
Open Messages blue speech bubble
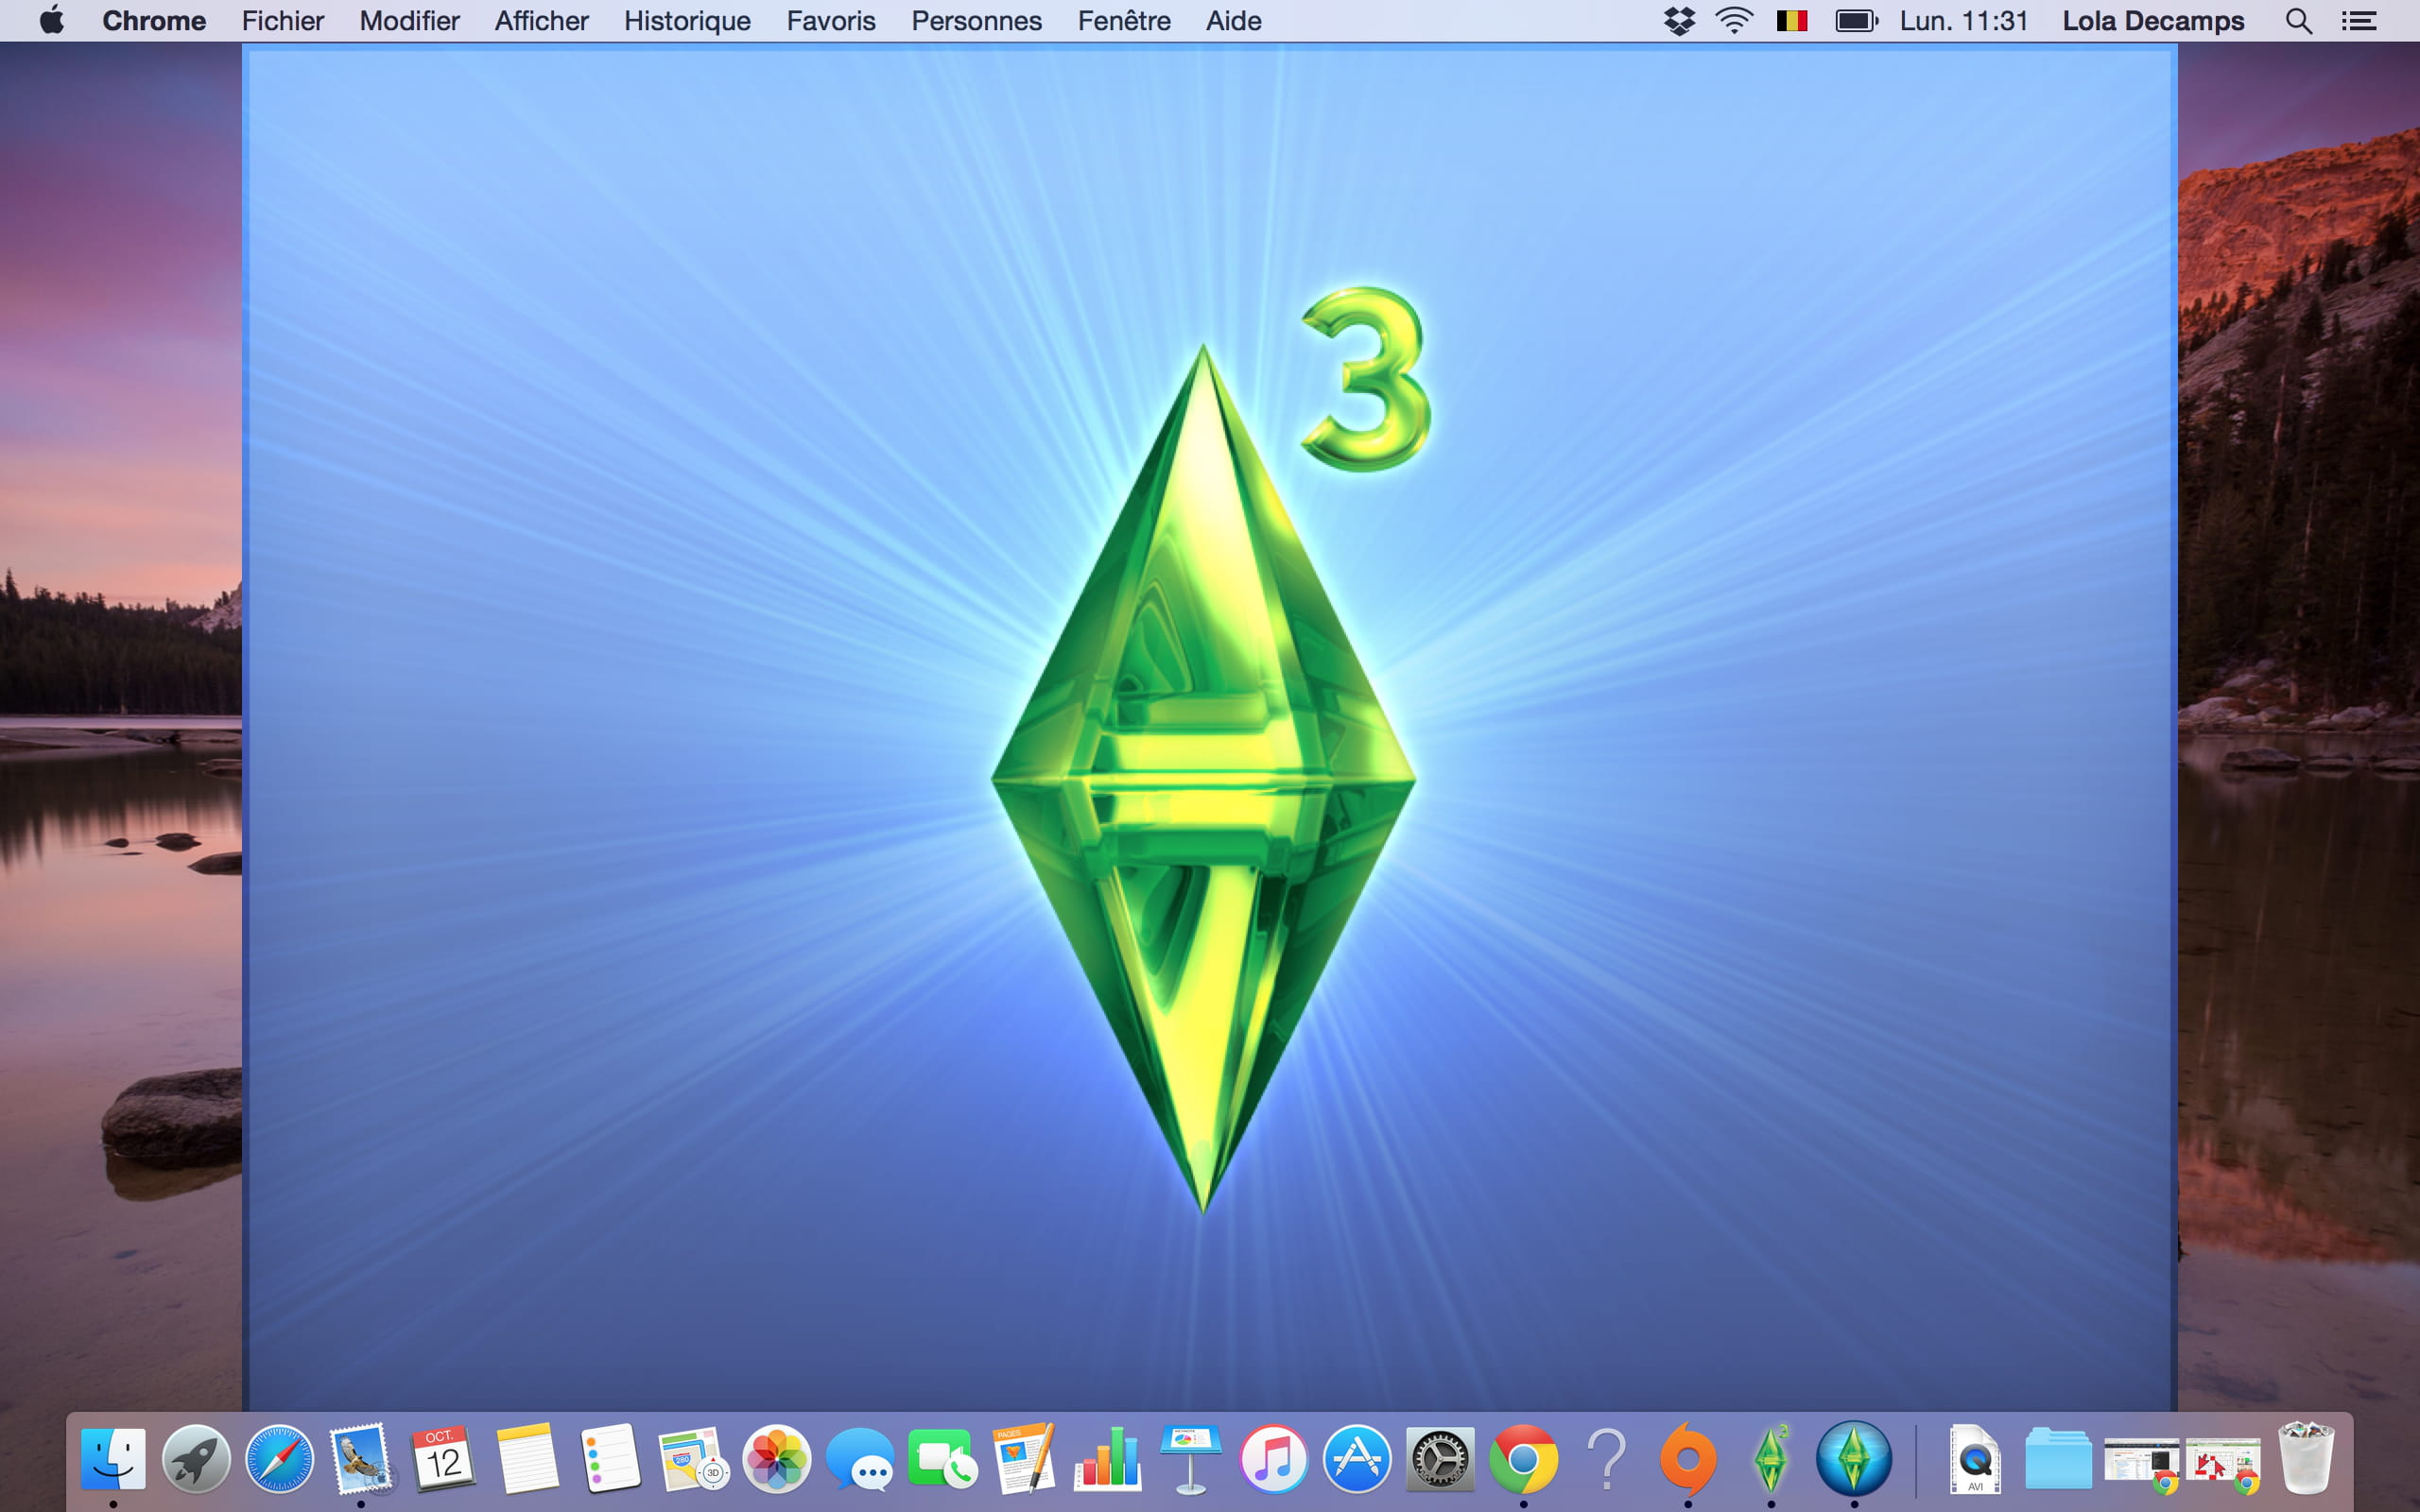click(859, 1461)
